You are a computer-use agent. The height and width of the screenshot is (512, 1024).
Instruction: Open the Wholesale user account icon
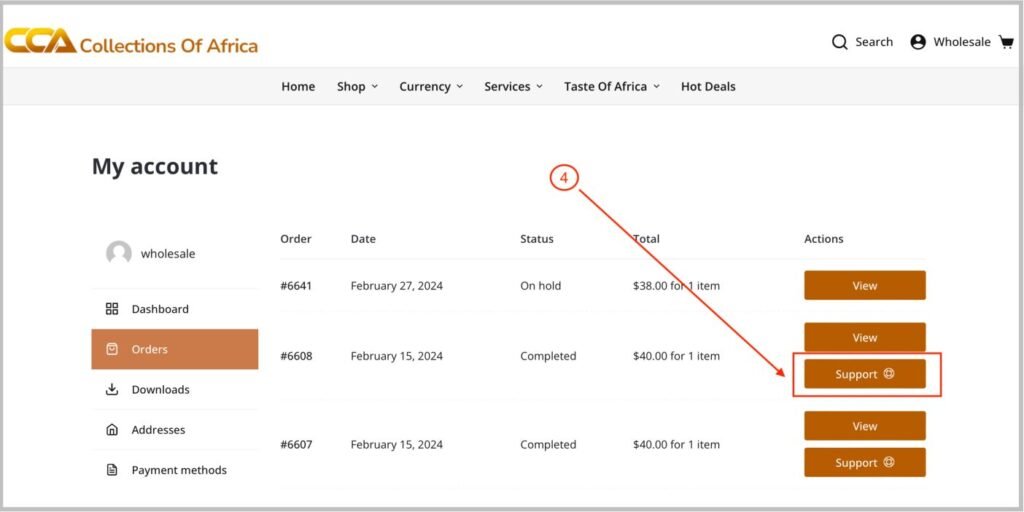coord(918,42)
